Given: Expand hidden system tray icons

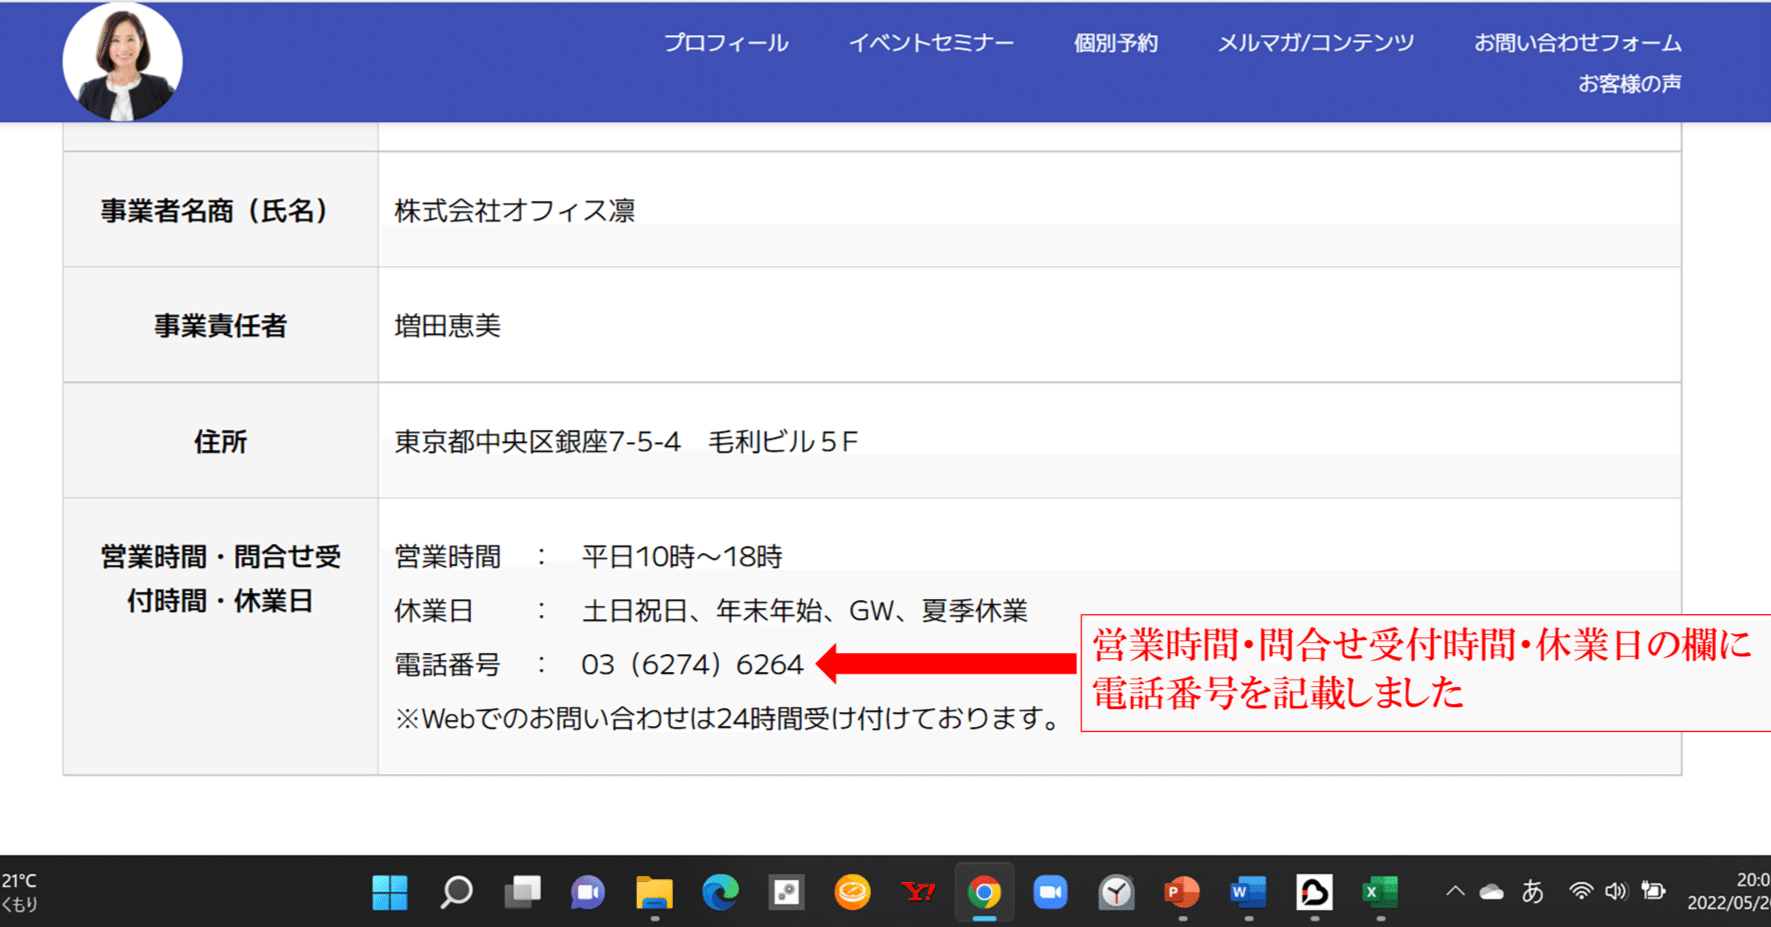Looking at the screenshot, I should pyautogui.click(x=1454, y=891).
